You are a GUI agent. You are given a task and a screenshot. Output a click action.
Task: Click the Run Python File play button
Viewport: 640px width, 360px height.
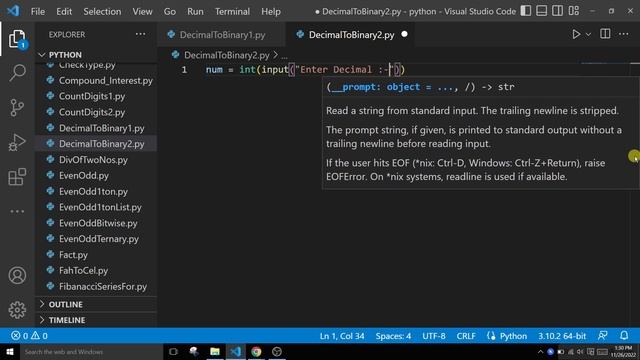(x=576, y=34)
